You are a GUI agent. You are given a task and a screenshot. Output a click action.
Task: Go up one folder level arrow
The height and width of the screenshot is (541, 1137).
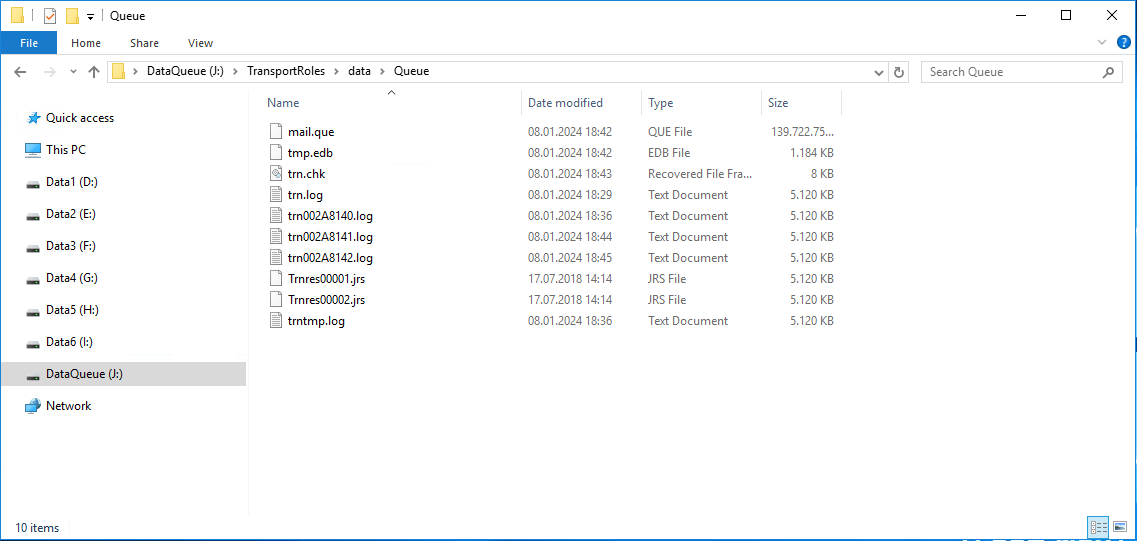(94, 72)
